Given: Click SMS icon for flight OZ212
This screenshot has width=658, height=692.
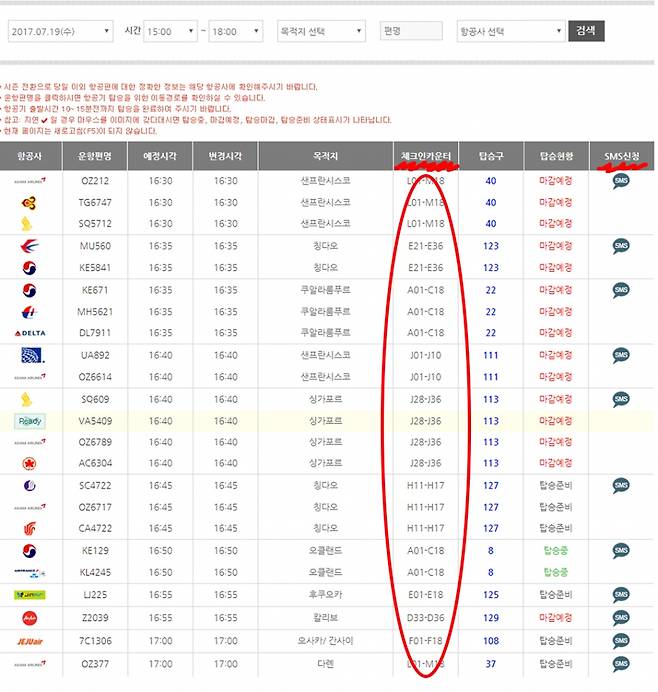Looking at the screenshot, I should (621, 181).
